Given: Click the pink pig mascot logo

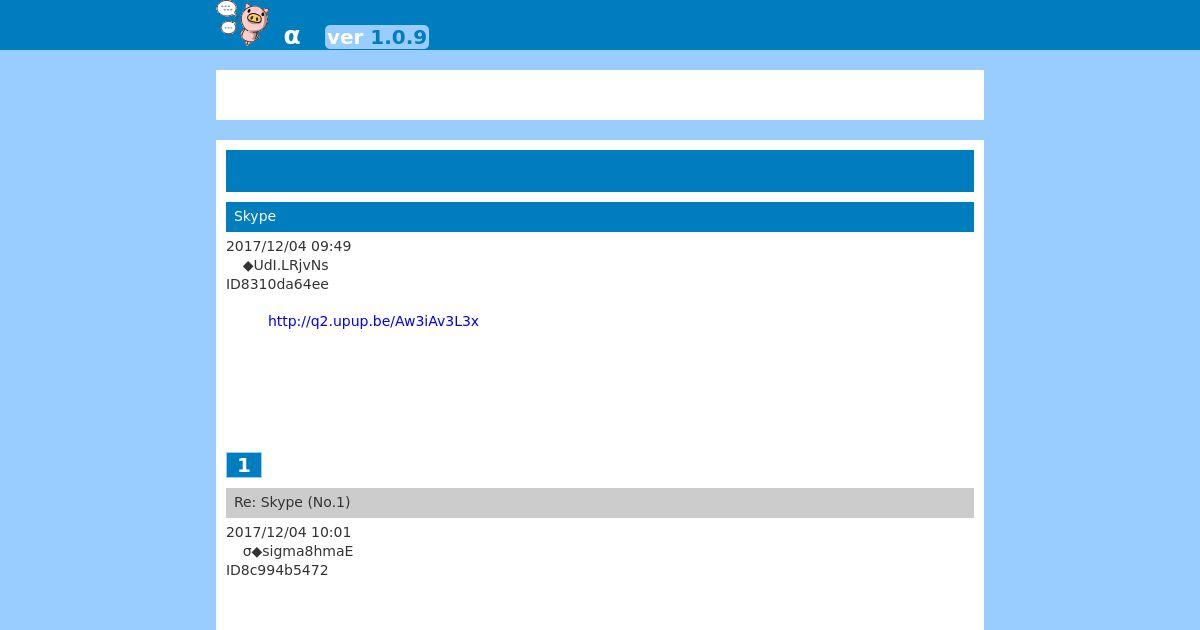Looking at the screenshot, I should click(244, 23).
